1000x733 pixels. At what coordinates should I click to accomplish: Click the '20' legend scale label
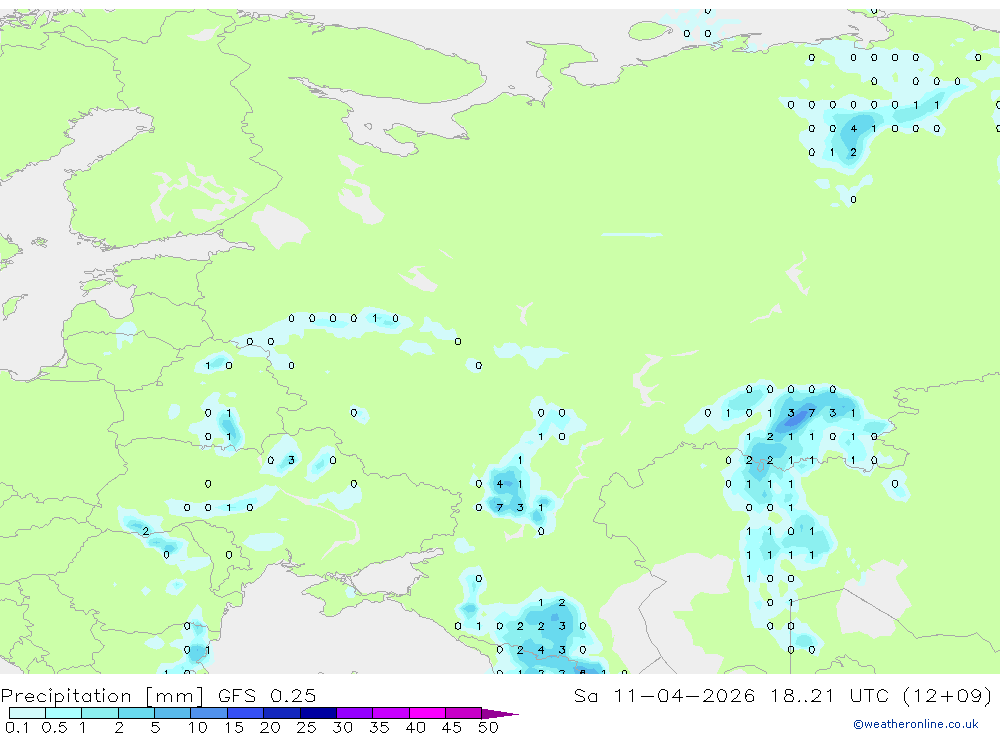pyautogui.click(x=270, y=727)
